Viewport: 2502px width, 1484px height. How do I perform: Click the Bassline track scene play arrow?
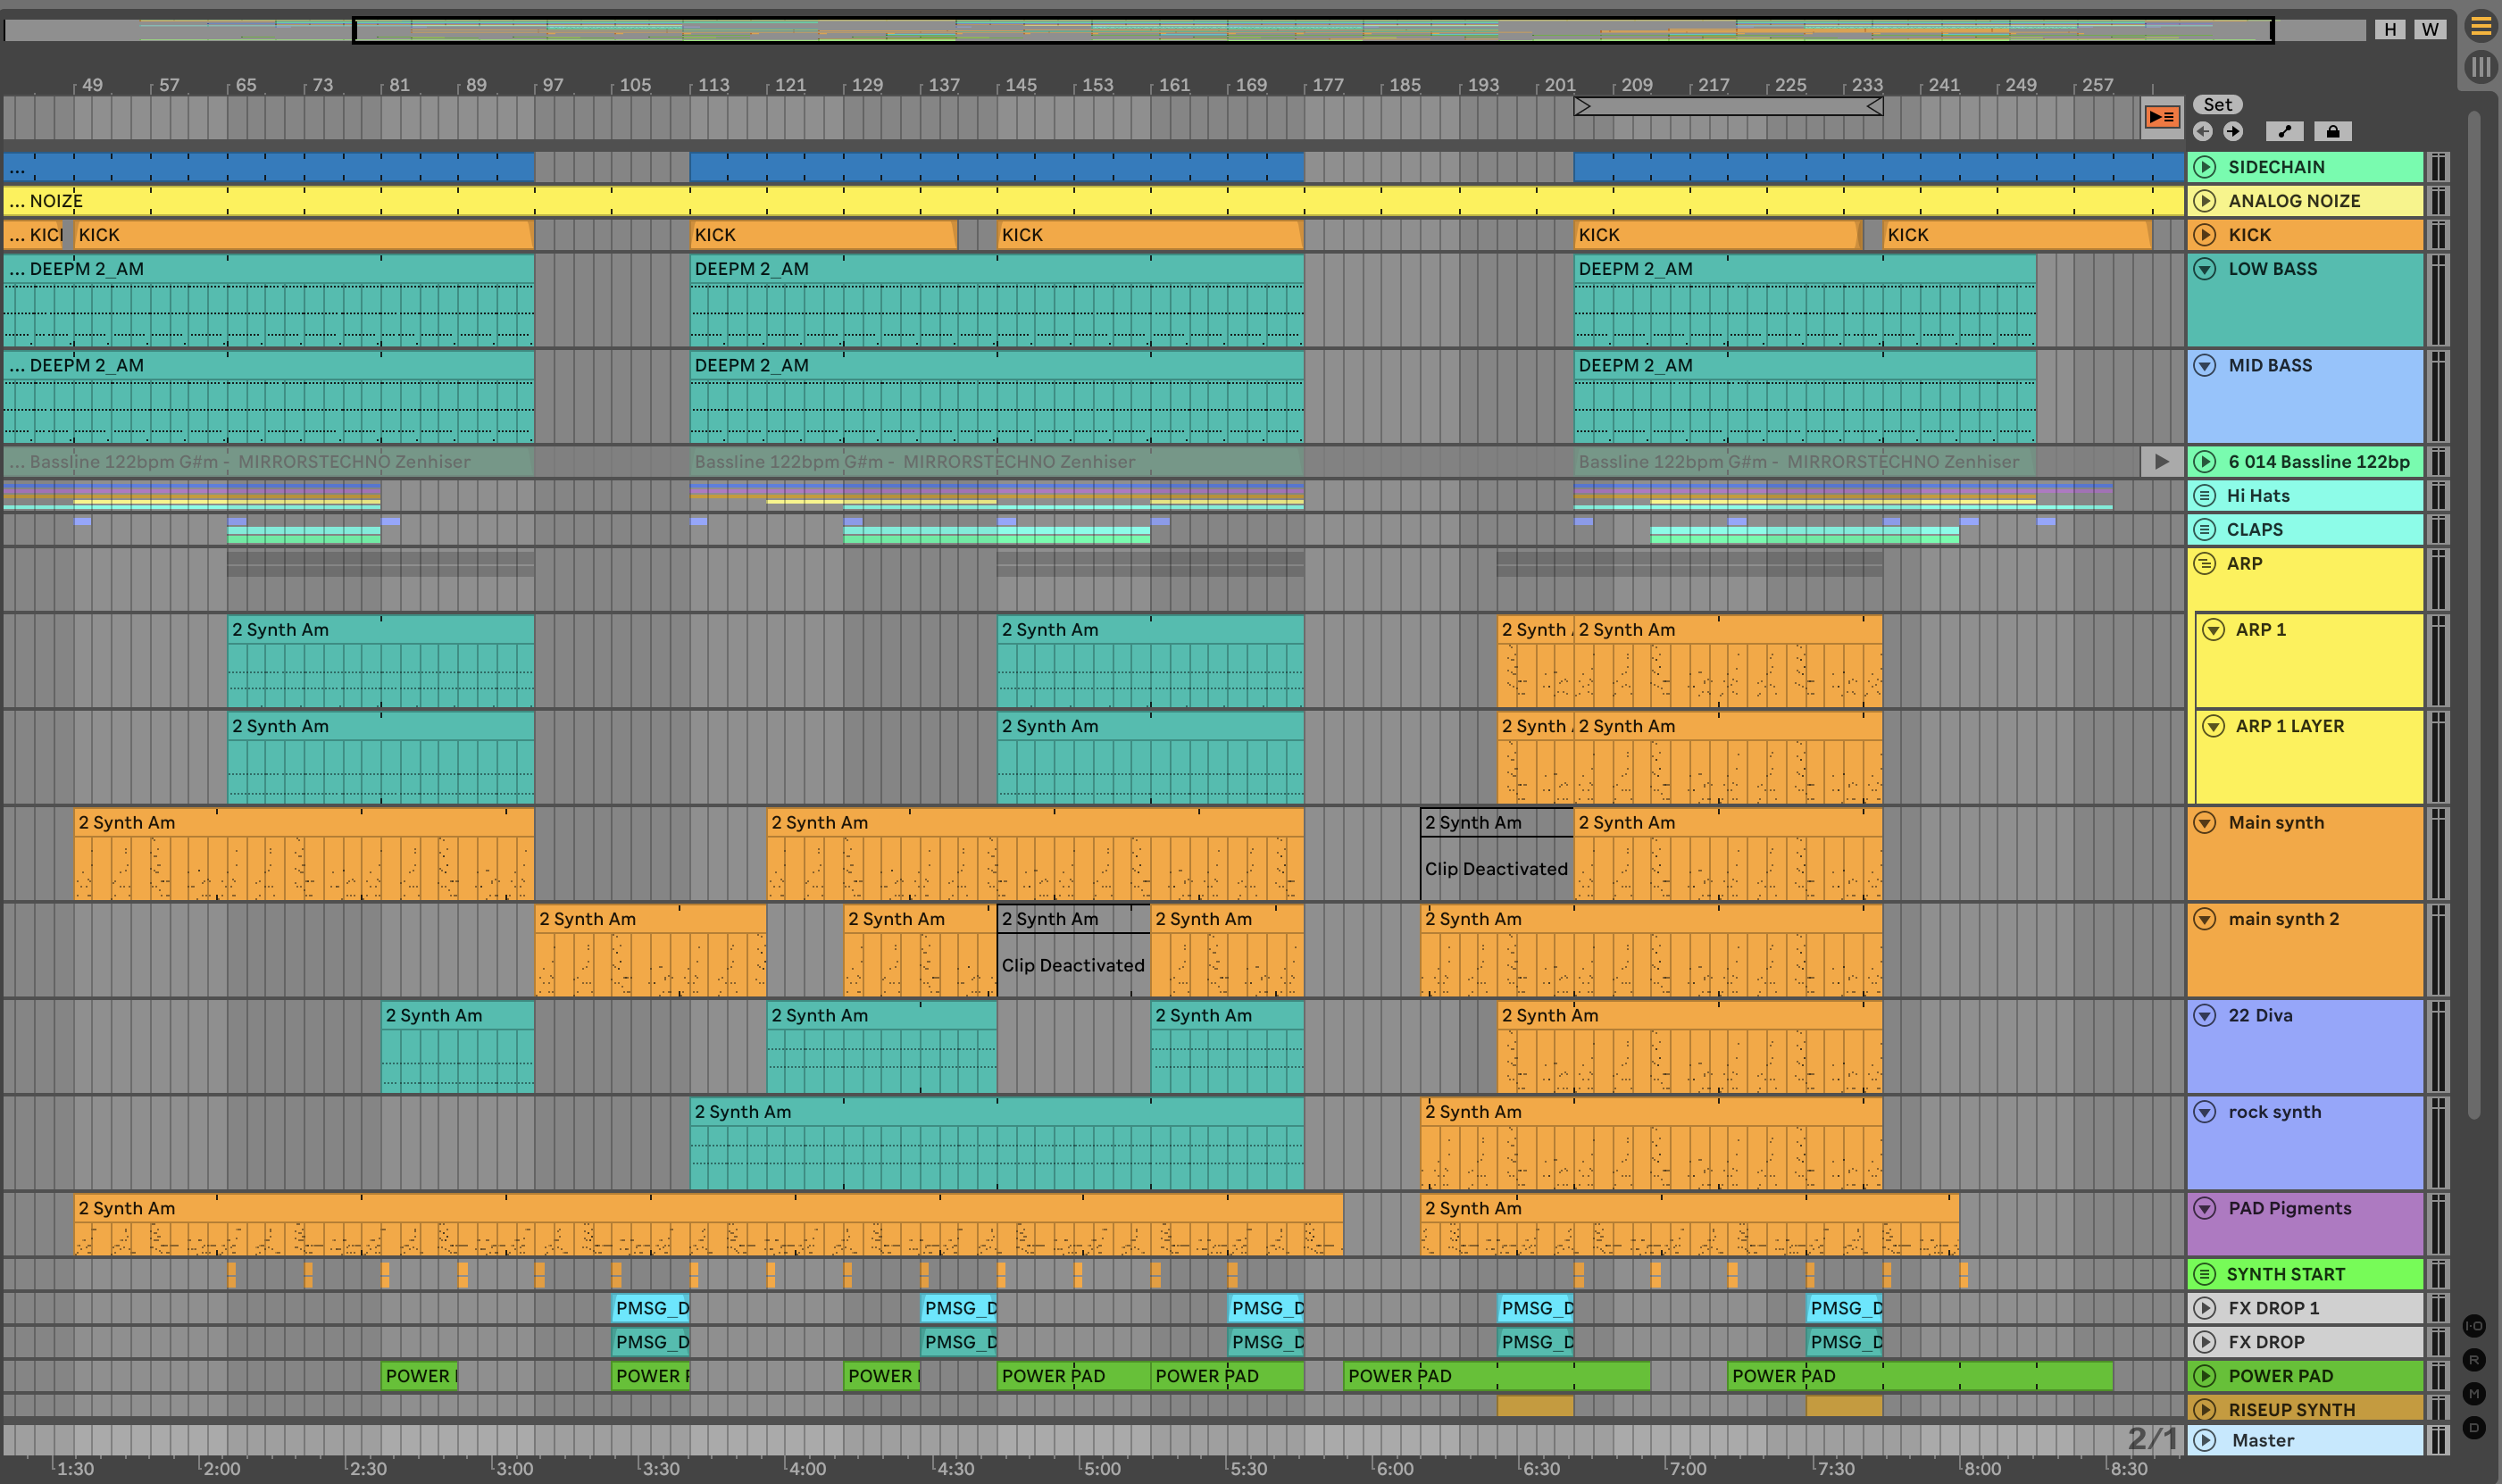coord(2161,462)
